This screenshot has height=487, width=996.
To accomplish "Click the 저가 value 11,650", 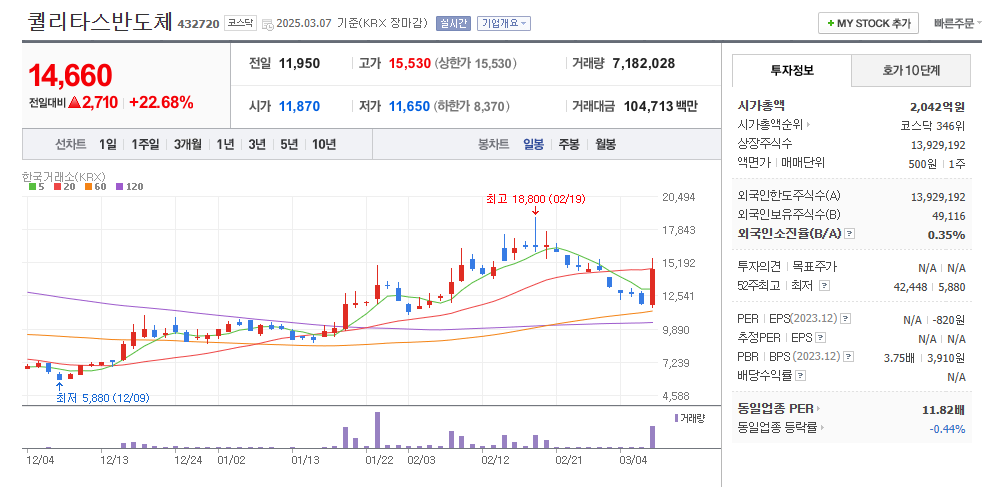I will [409, 106].
